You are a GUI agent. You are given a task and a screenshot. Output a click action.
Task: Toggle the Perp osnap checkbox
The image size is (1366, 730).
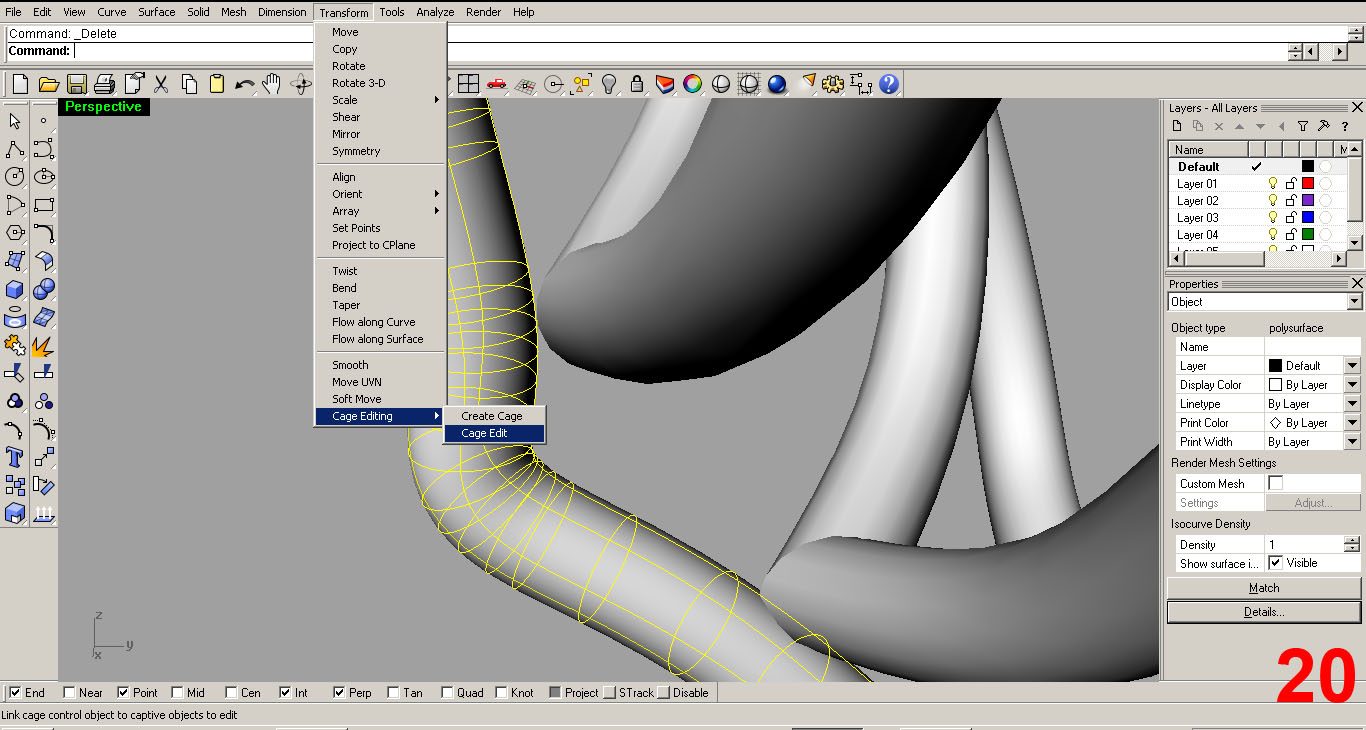[339, 692]
